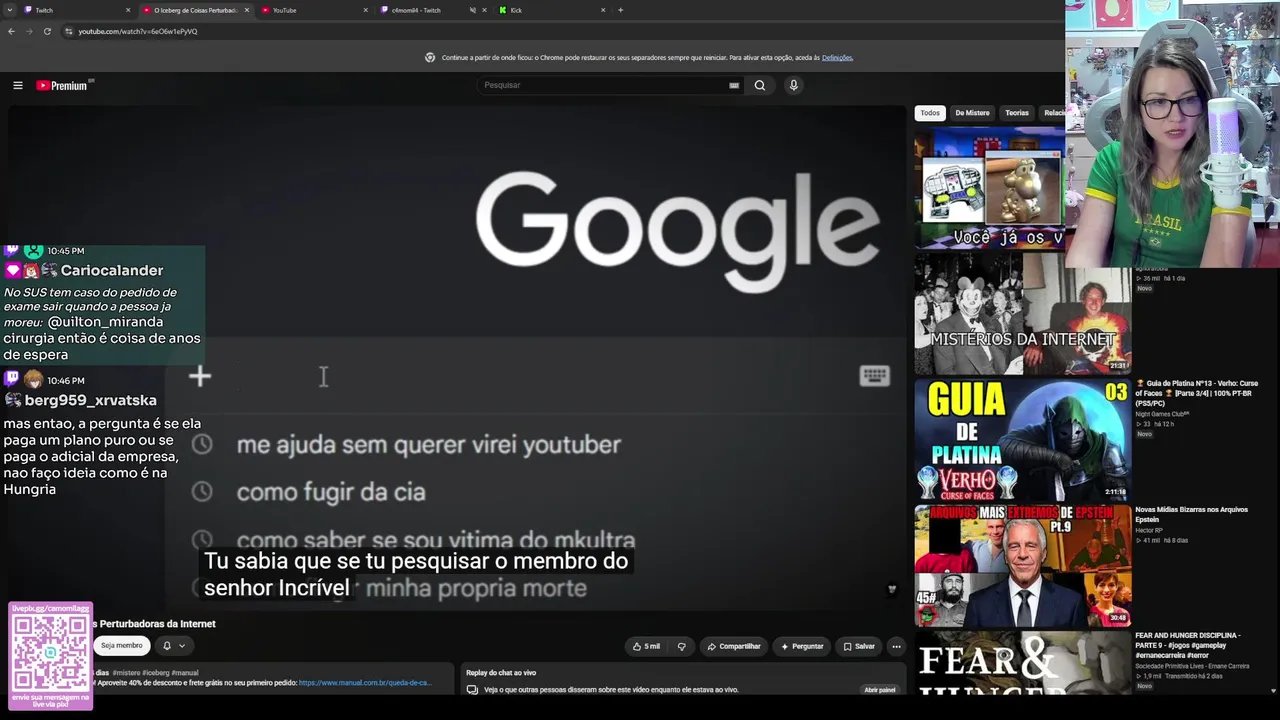This screenshot has width=1280, height=720.
Task: Click 'Replay do chat ao vivo' heading
Action: [x=501, y=673]
